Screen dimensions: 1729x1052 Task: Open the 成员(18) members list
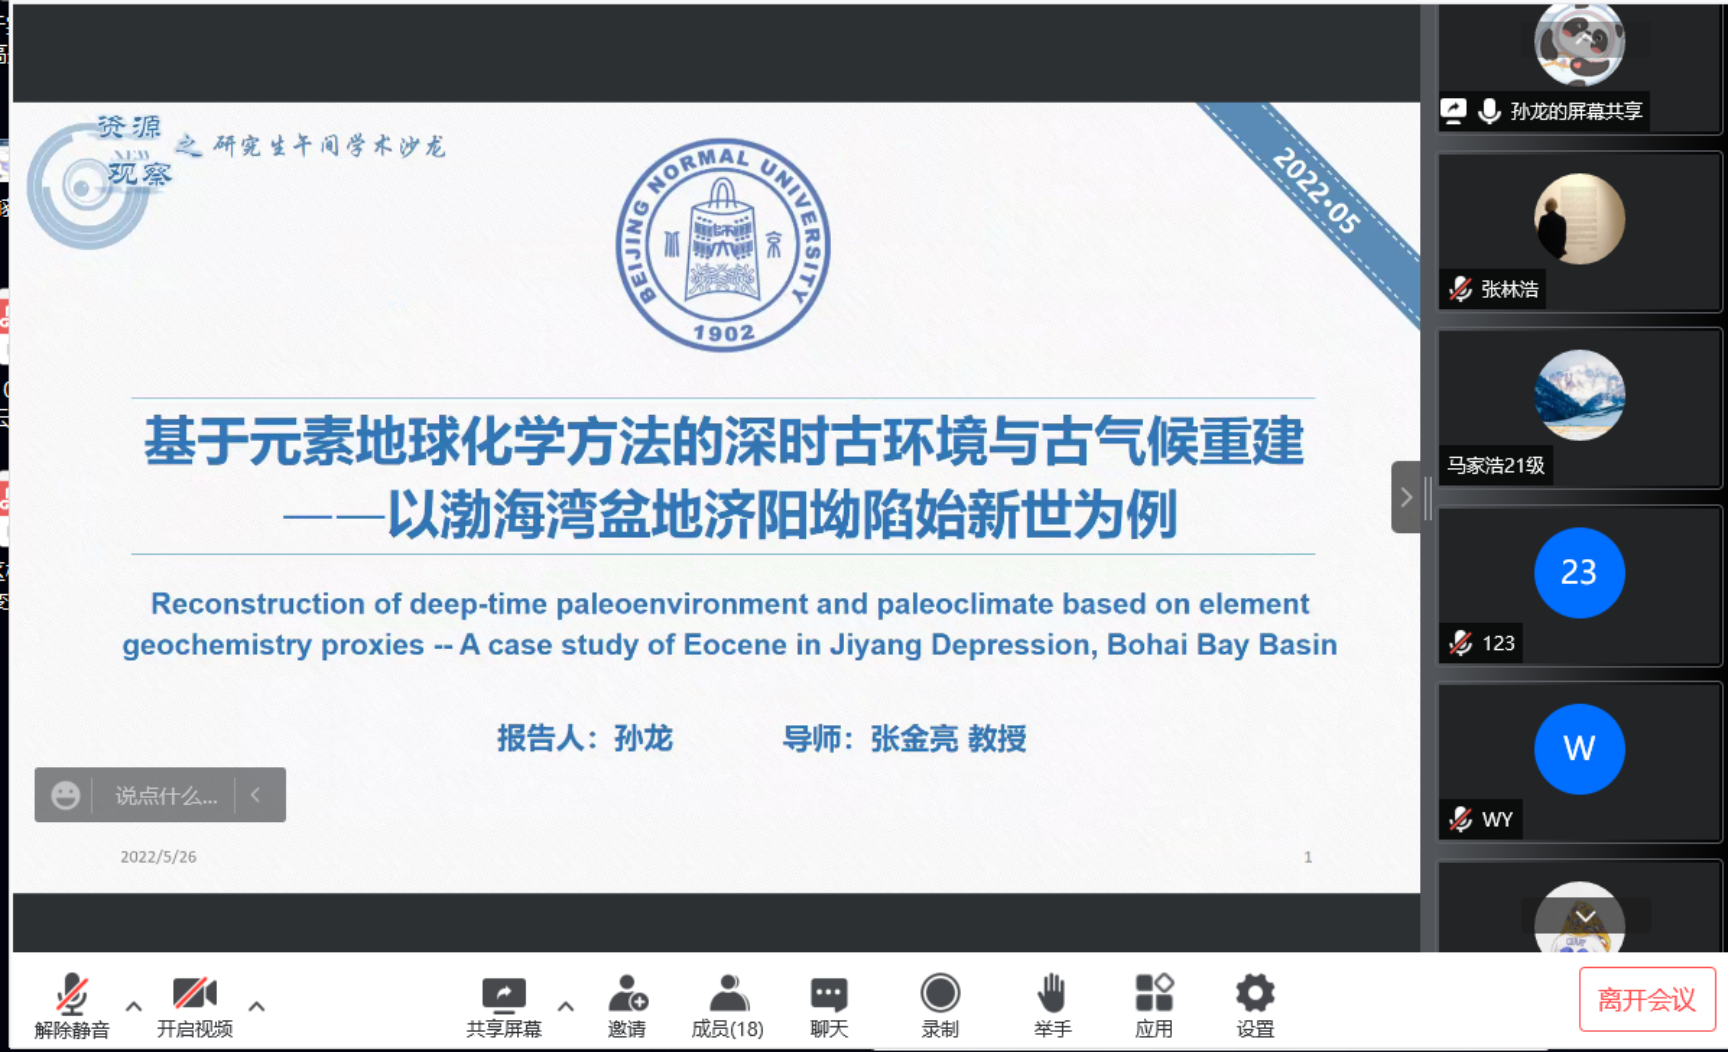click(x=727, y=1005)
